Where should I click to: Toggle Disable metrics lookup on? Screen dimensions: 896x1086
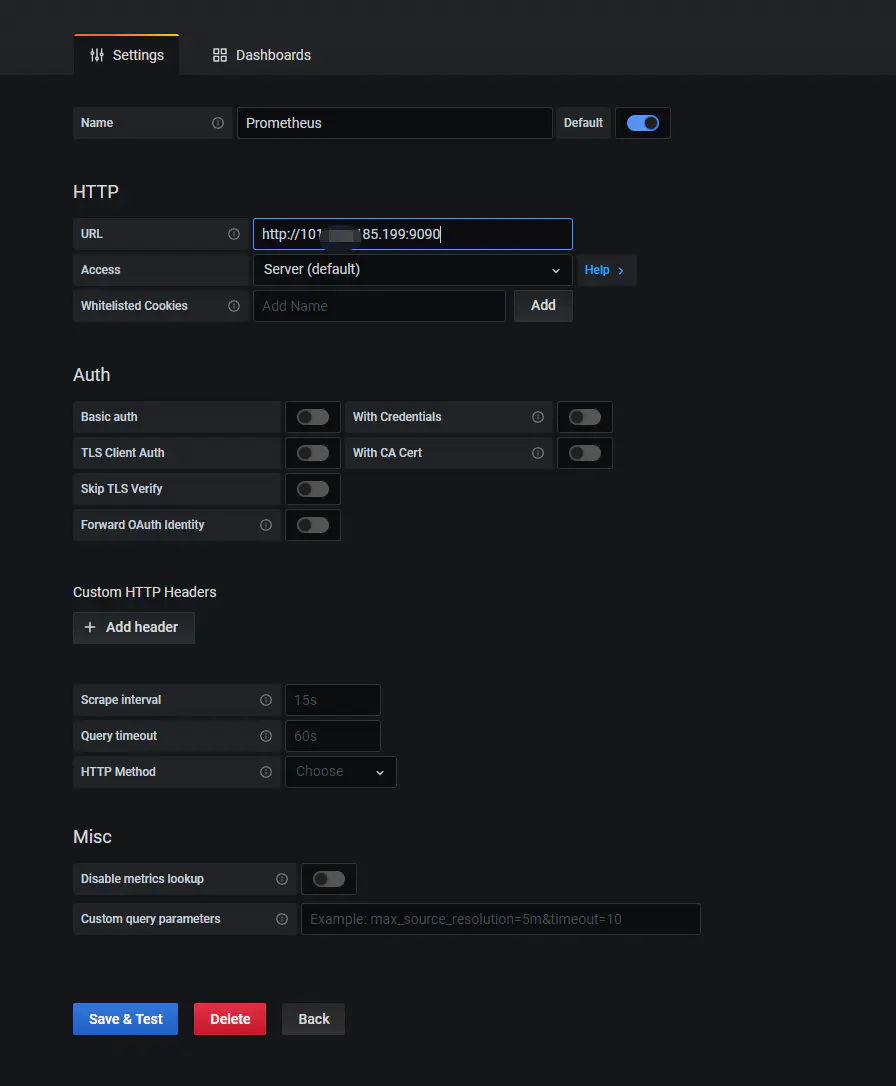329,879
